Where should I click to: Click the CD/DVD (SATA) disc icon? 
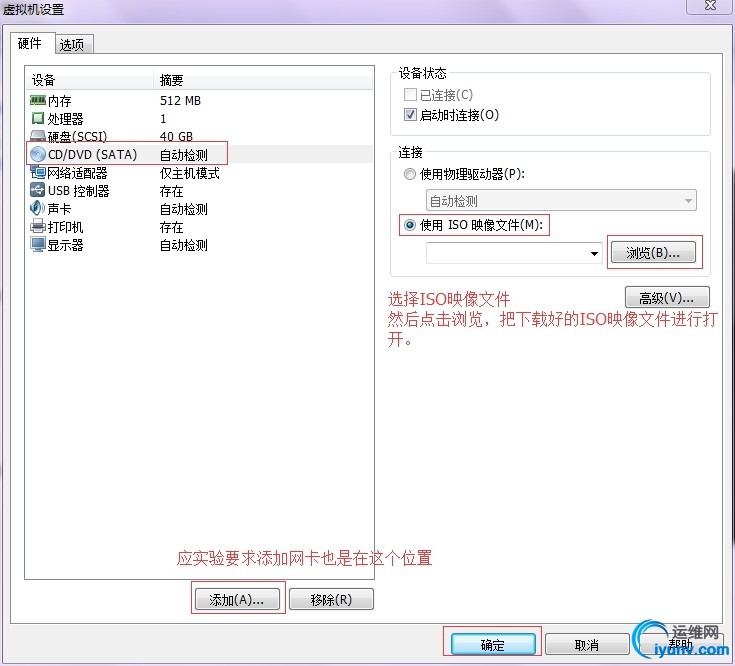[x=38, y=154]
